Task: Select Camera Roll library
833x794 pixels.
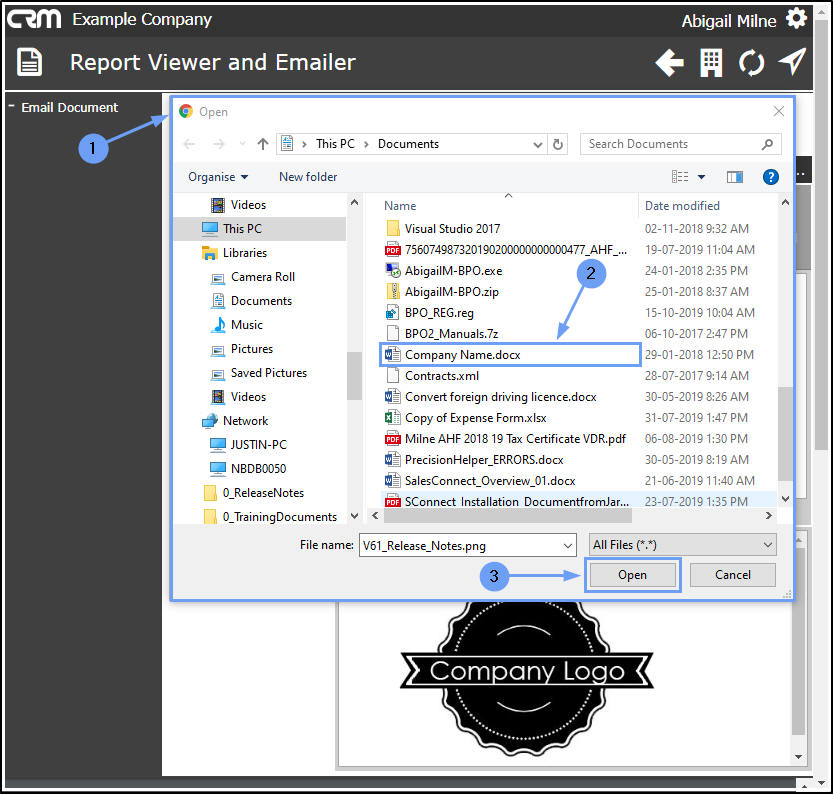Action: (260, 277)
